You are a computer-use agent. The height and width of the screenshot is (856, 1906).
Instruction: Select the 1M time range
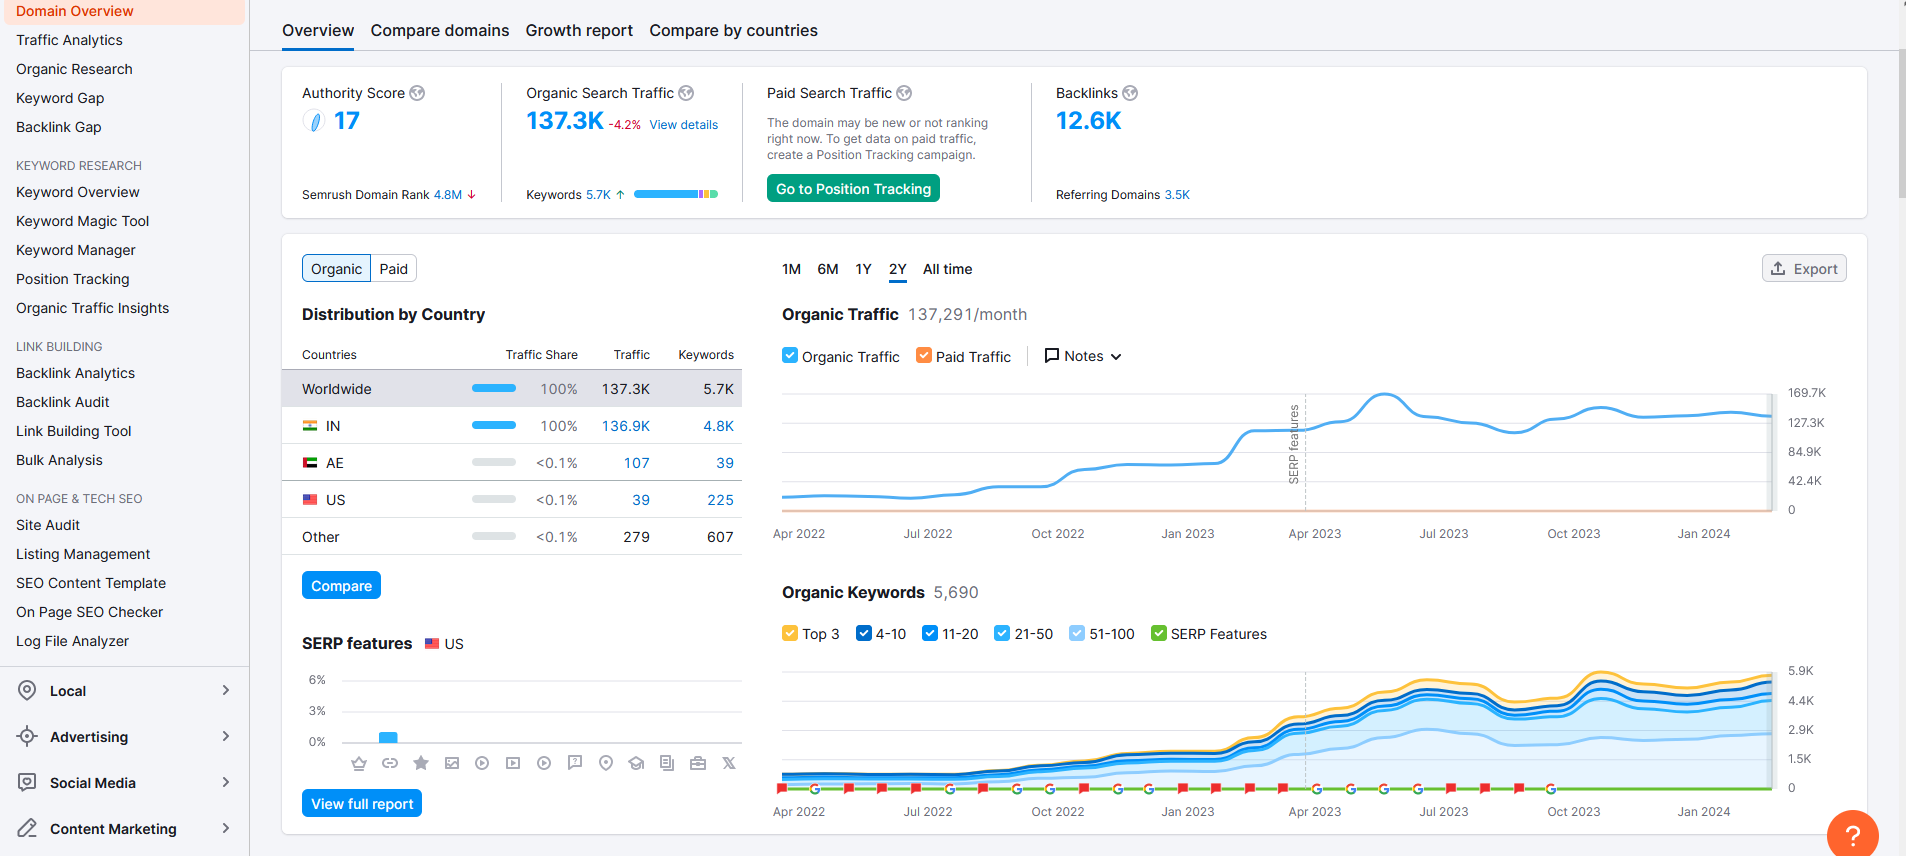[x=791, y=269]
